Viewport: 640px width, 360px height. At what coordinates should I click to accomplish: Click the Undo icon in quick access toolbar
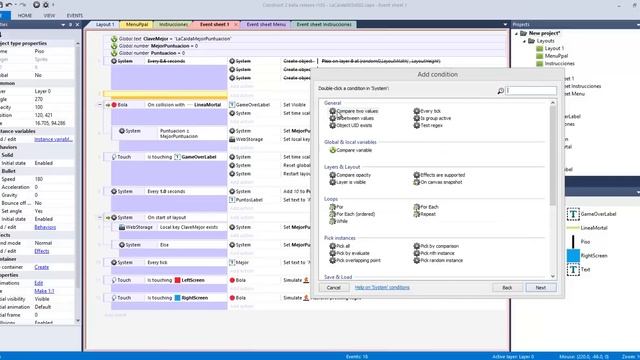pyautogui.click(x=9, y=5)
